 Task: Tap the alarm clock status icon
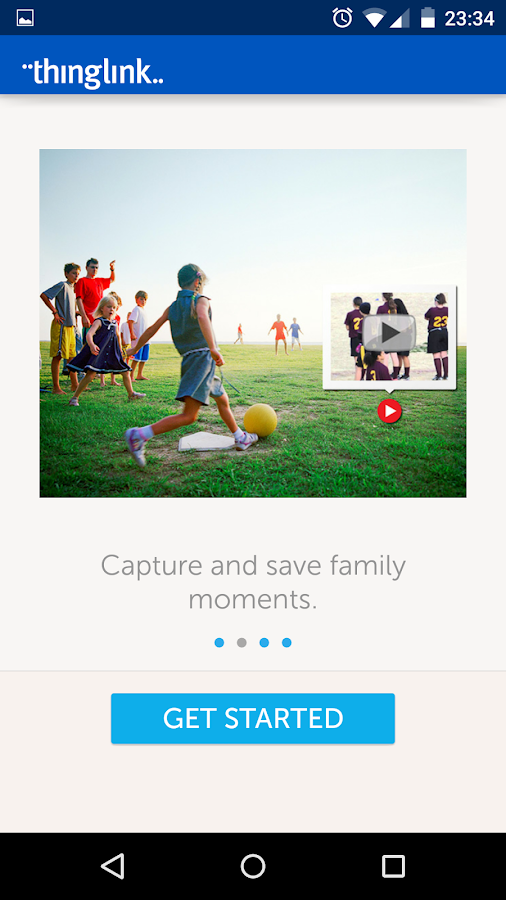pos(342,18)
